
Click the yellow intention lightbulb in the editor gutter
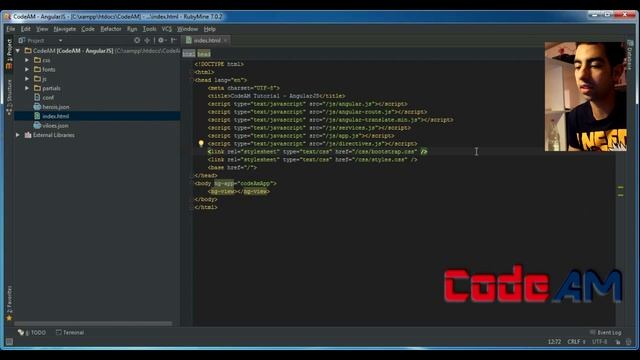(201, 143)
